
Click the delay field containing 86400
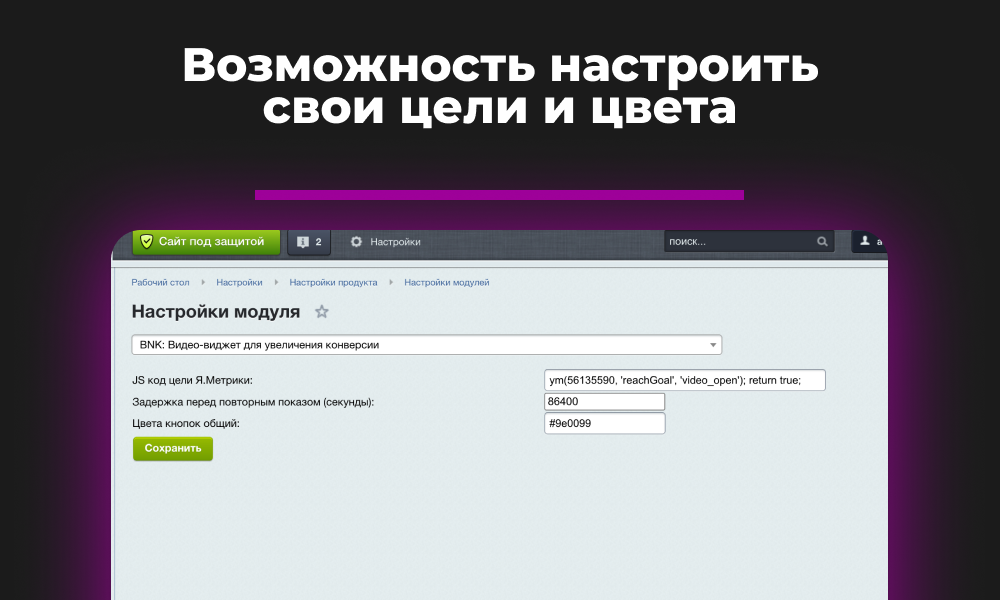[604, 402]
